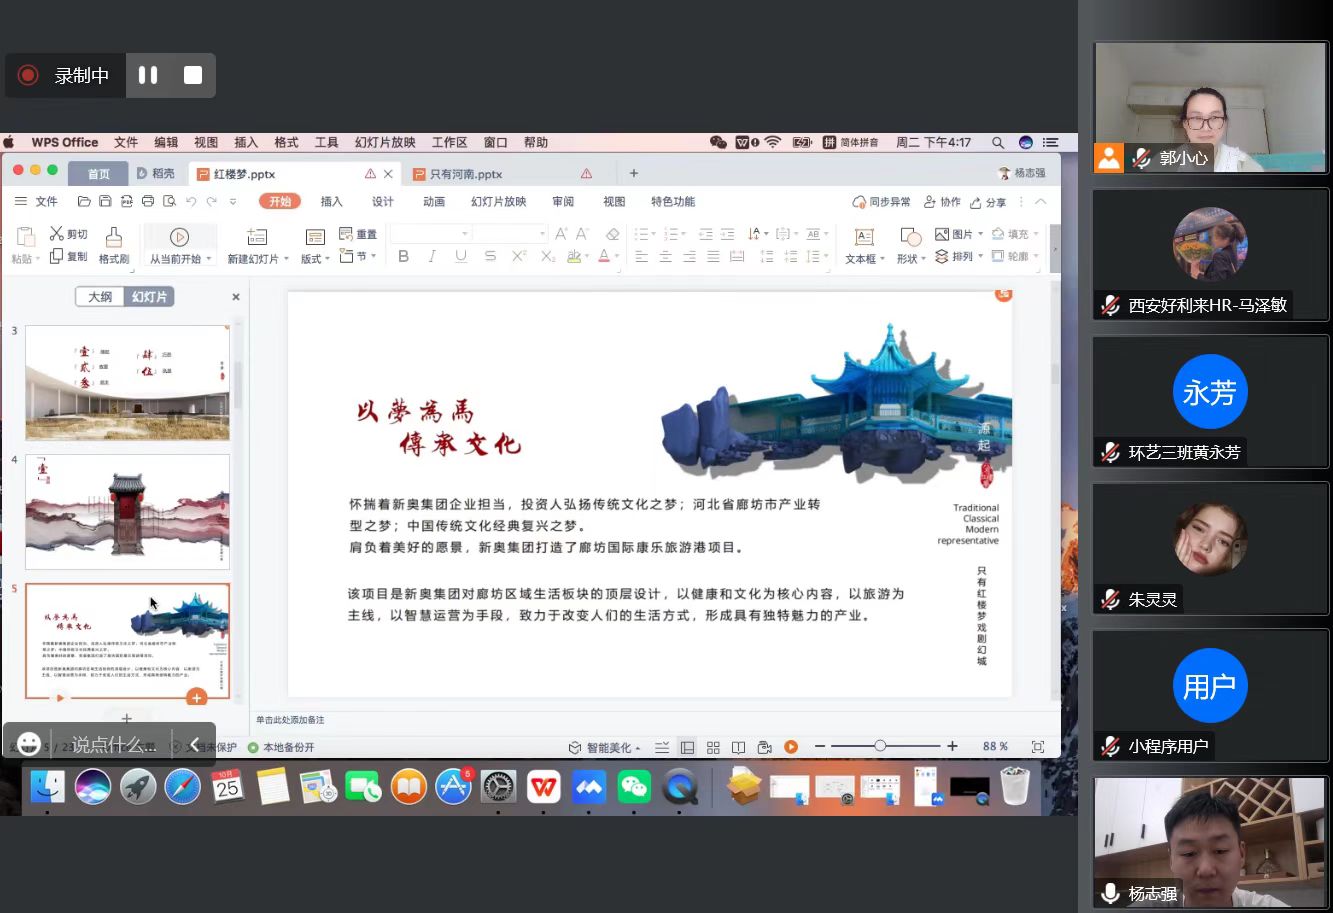Open reading view in status bar
The image size is (1333, 913).
(x=738, y=747)
